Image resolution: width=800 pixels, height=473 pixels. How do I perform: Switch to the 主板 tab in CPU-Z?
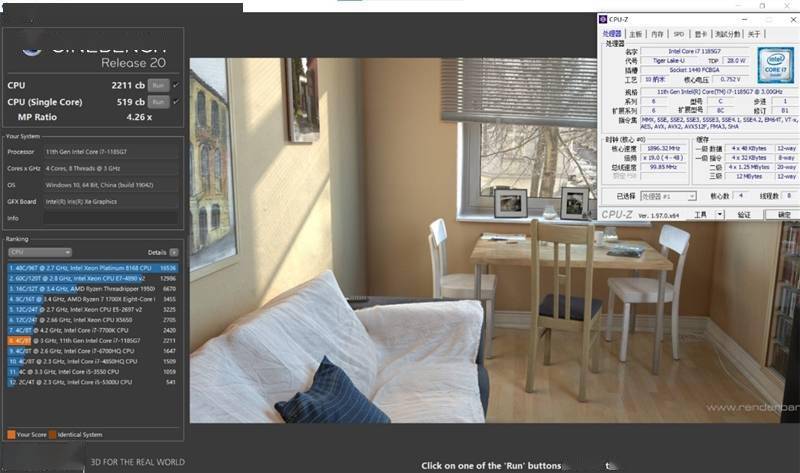pyautogui.click(x=635, y=34)
